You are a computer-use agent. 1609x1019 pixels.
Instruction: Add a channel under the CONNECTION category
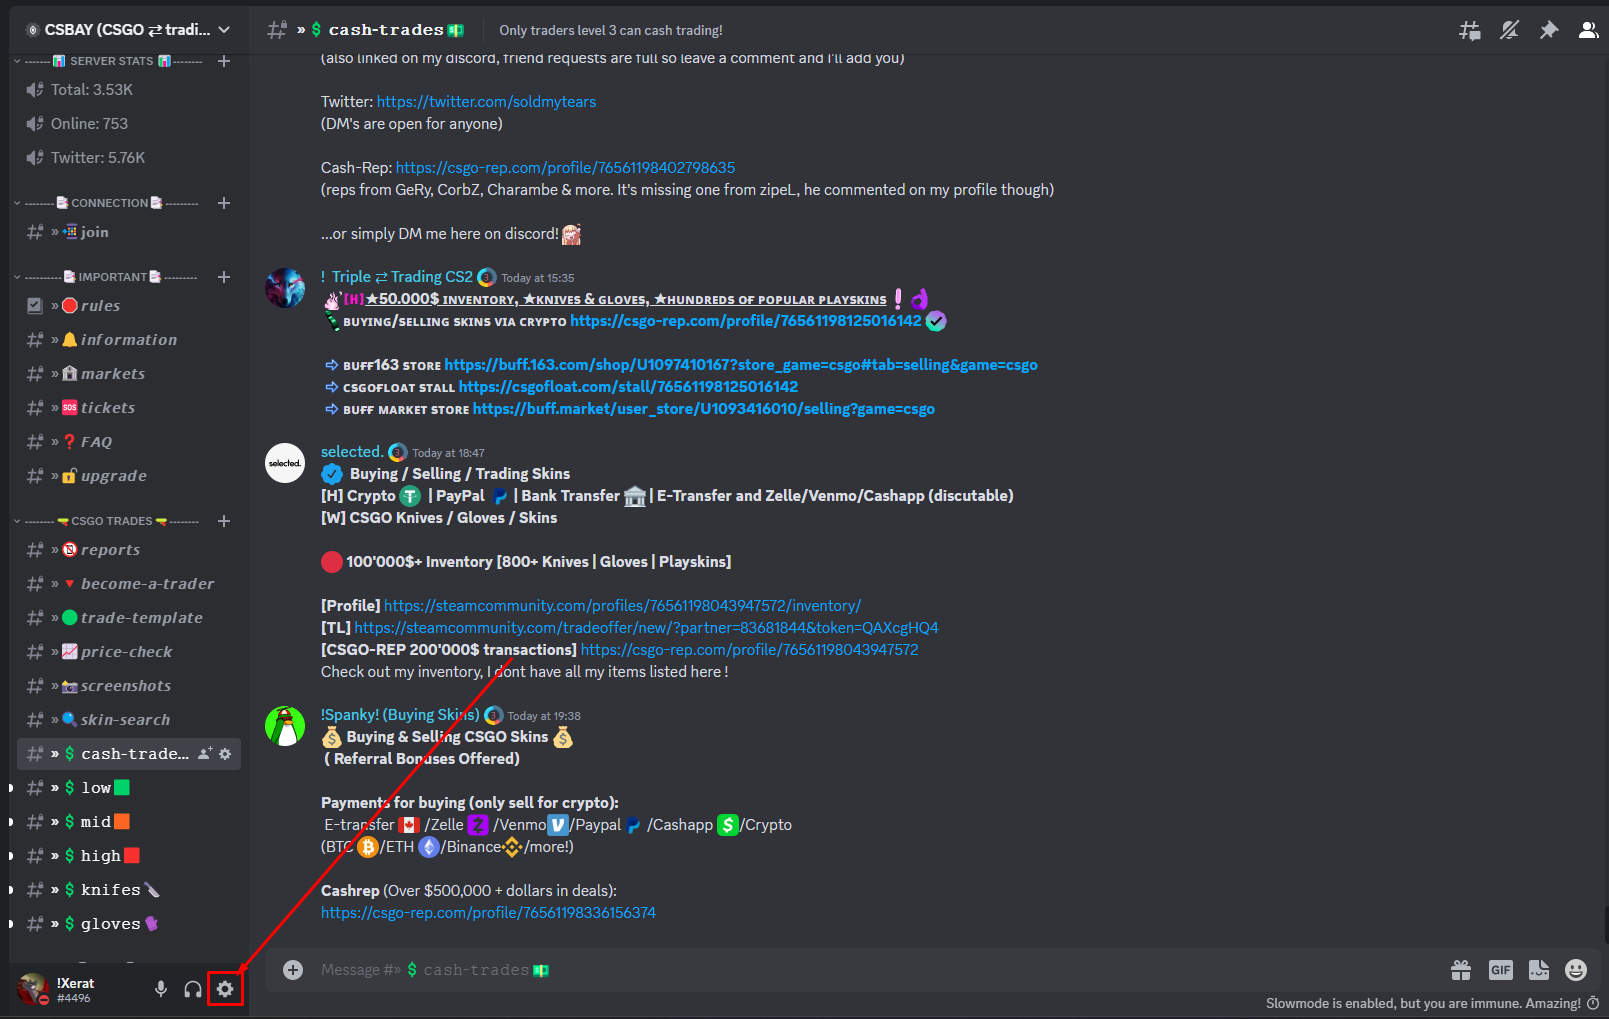point(224,203)
